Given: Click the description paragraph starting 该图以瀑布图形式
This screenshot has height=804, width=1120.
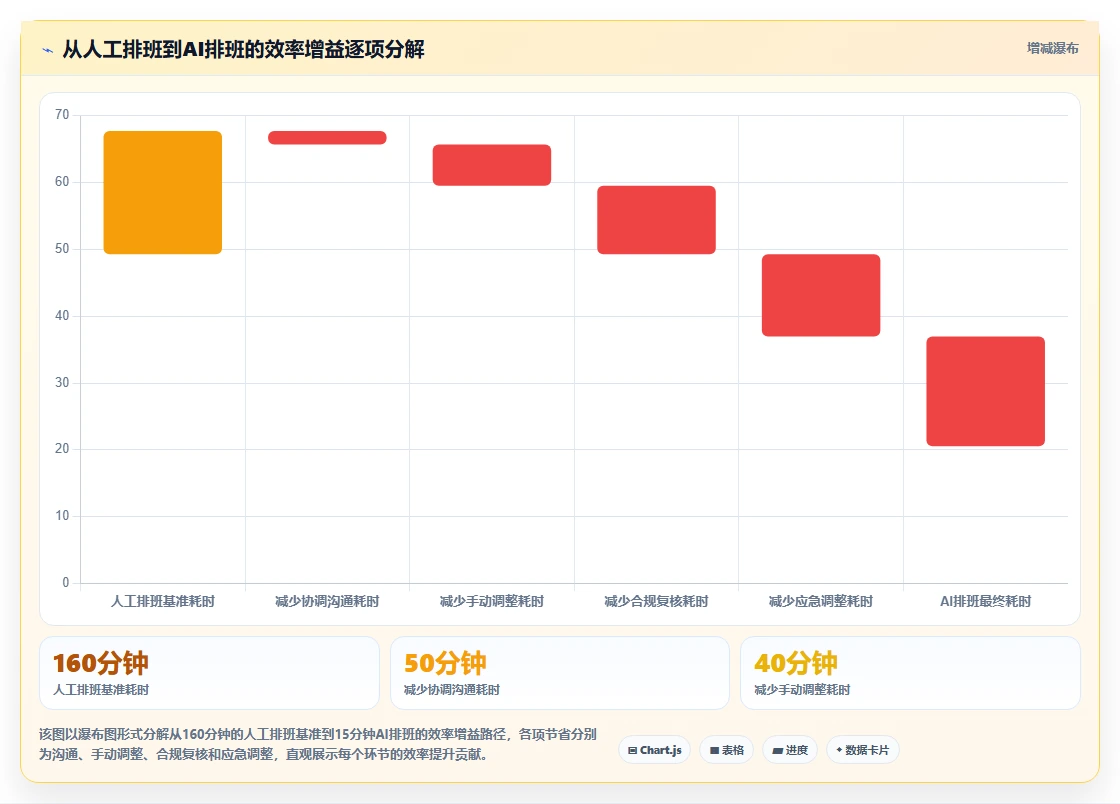Looking at the screenshot, I should coord(318,744).
